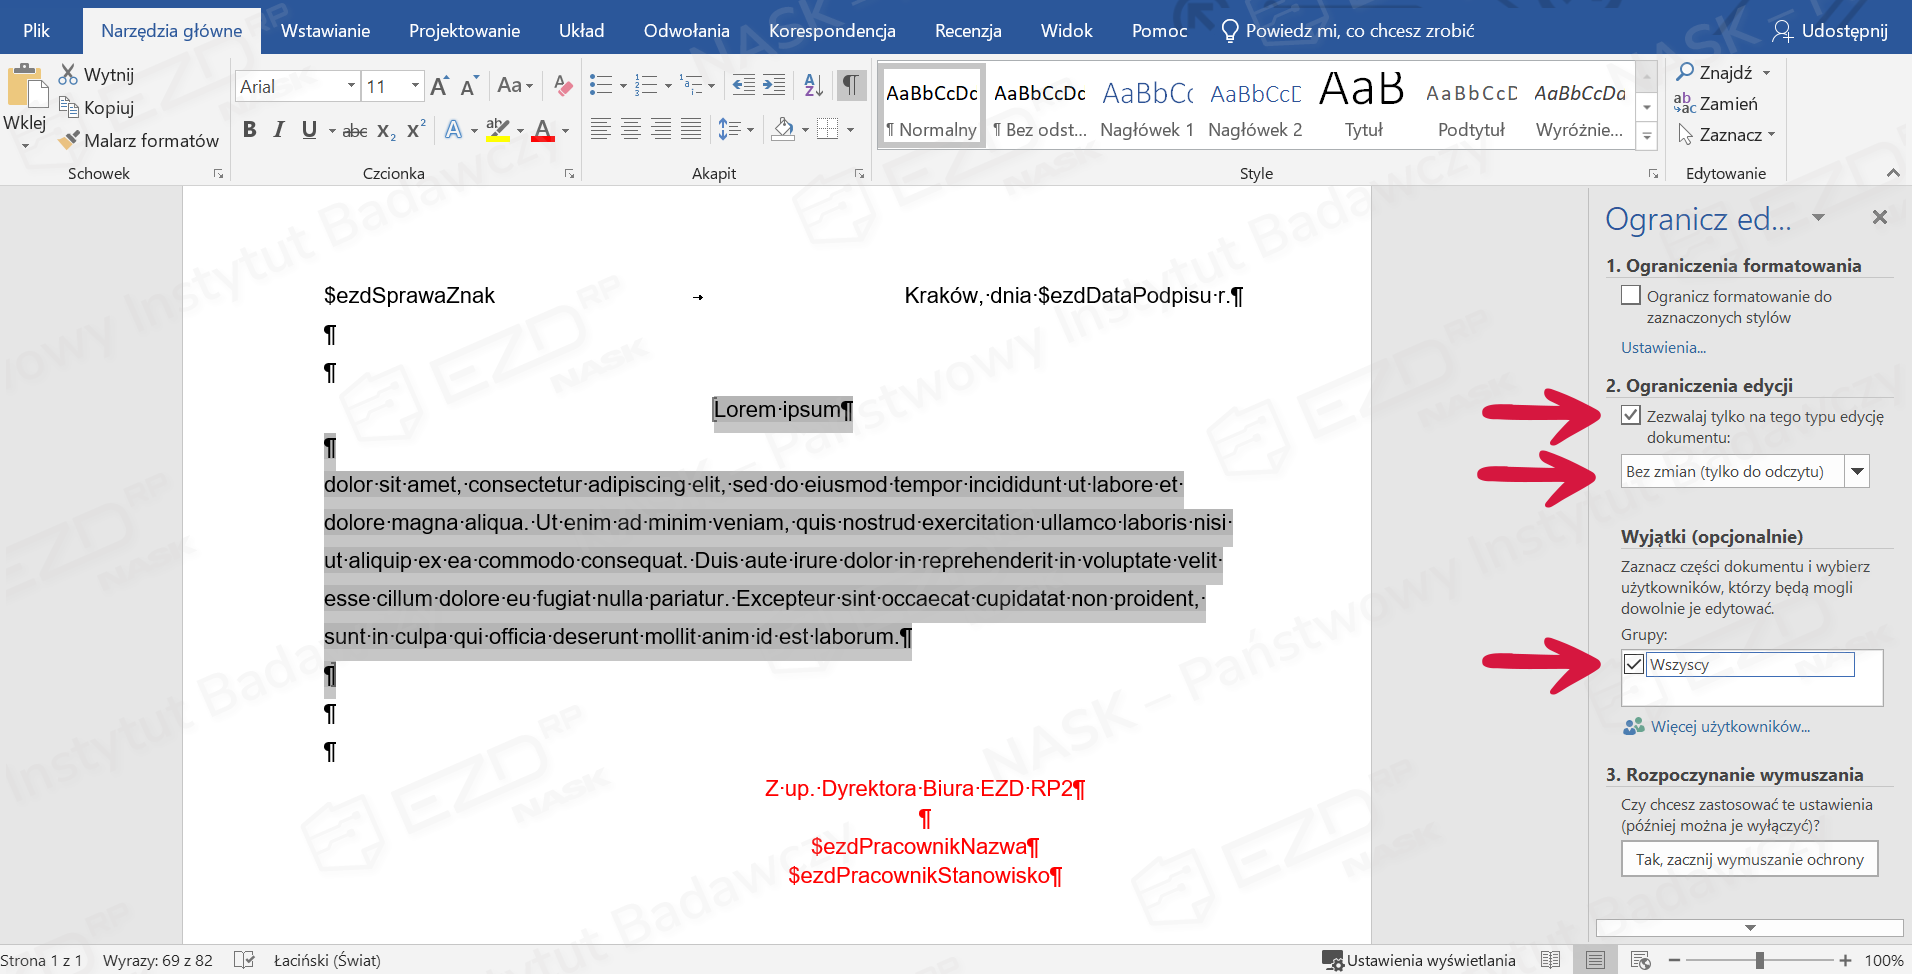
Task: Toggle the 'Wszyscy' group checkbox
Action: pyautogui.click(x=1634, y=665)
